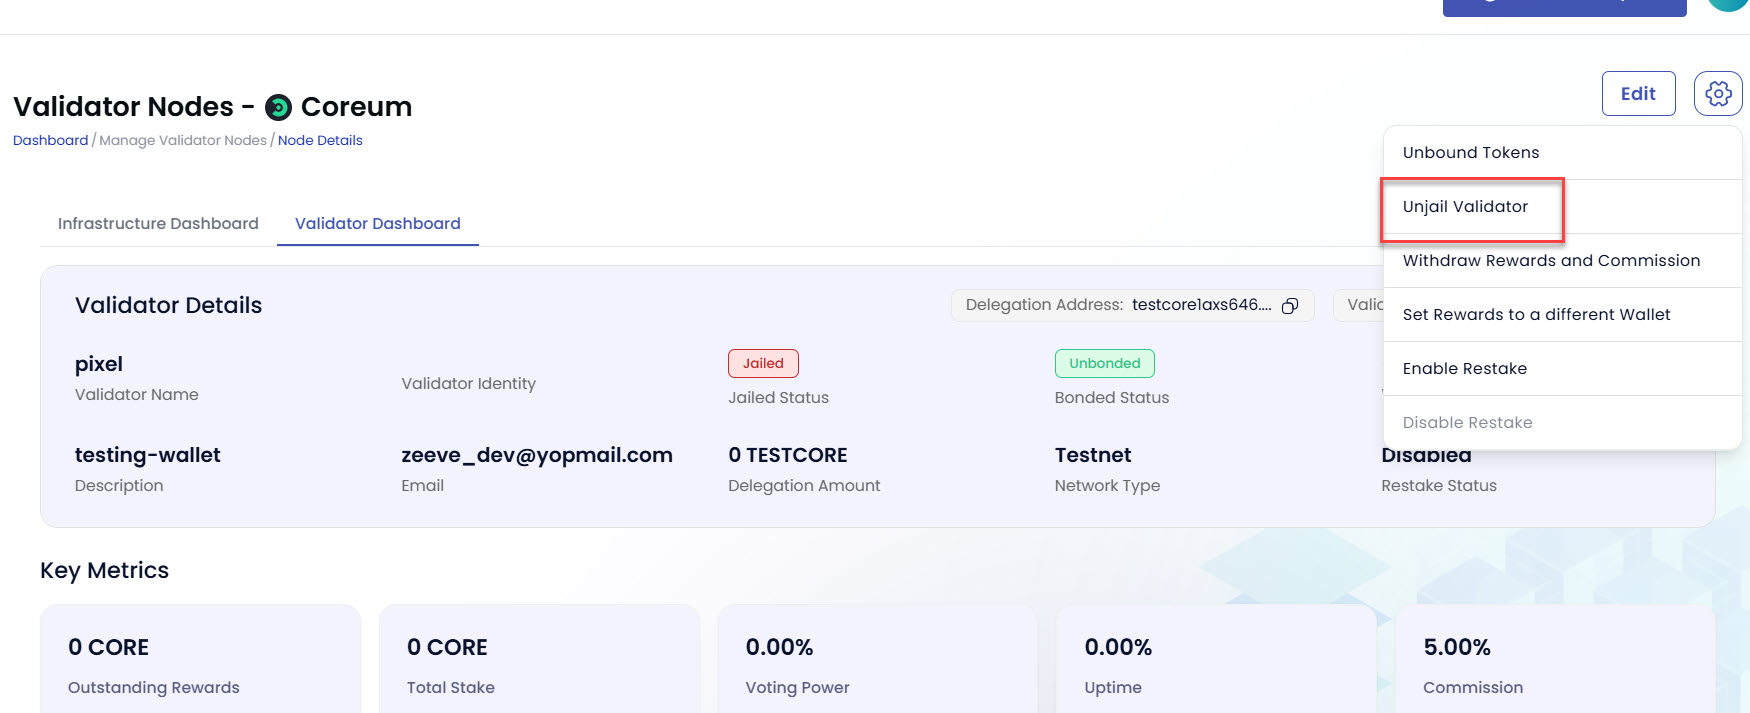Click Manage Validator Nodes breadcrumb
Screen dimensions: 1750x713
(183, 141)
